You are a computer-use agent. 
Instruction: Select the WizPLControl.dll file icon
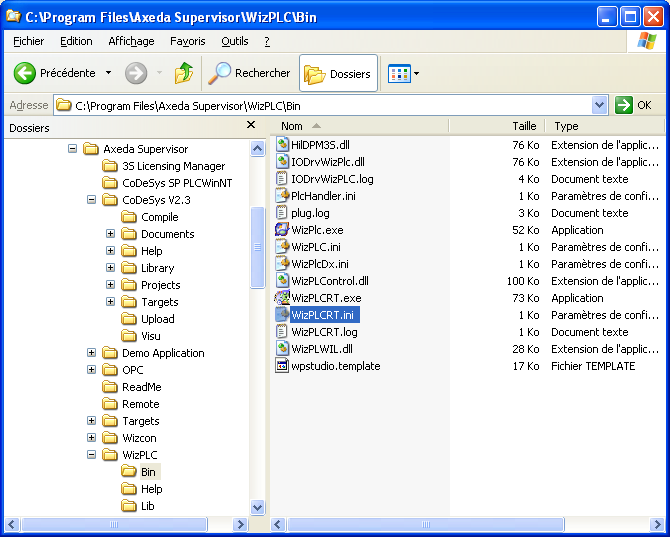click(282, 281)
